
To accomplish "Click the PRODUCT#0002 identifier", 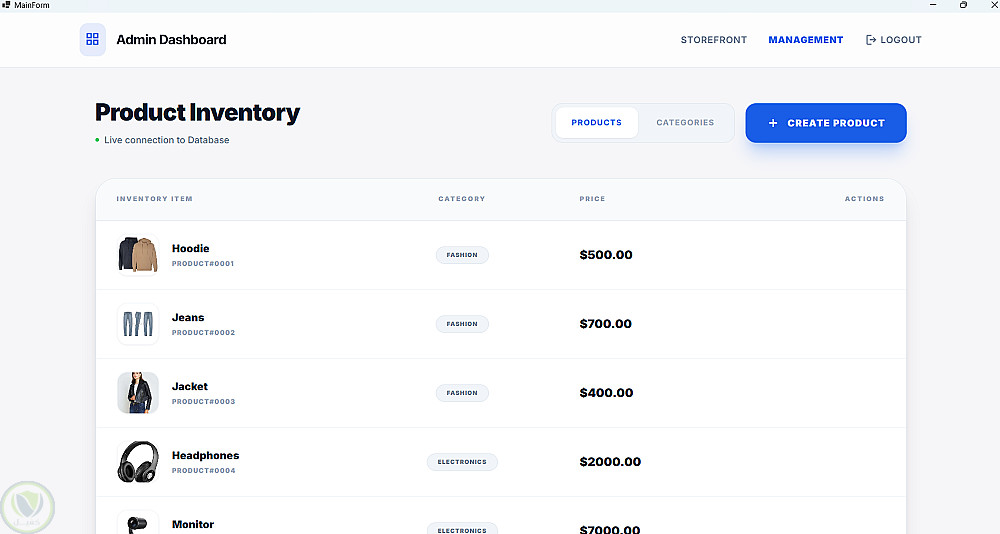I will pyautogui.click(x=203, y=332).
